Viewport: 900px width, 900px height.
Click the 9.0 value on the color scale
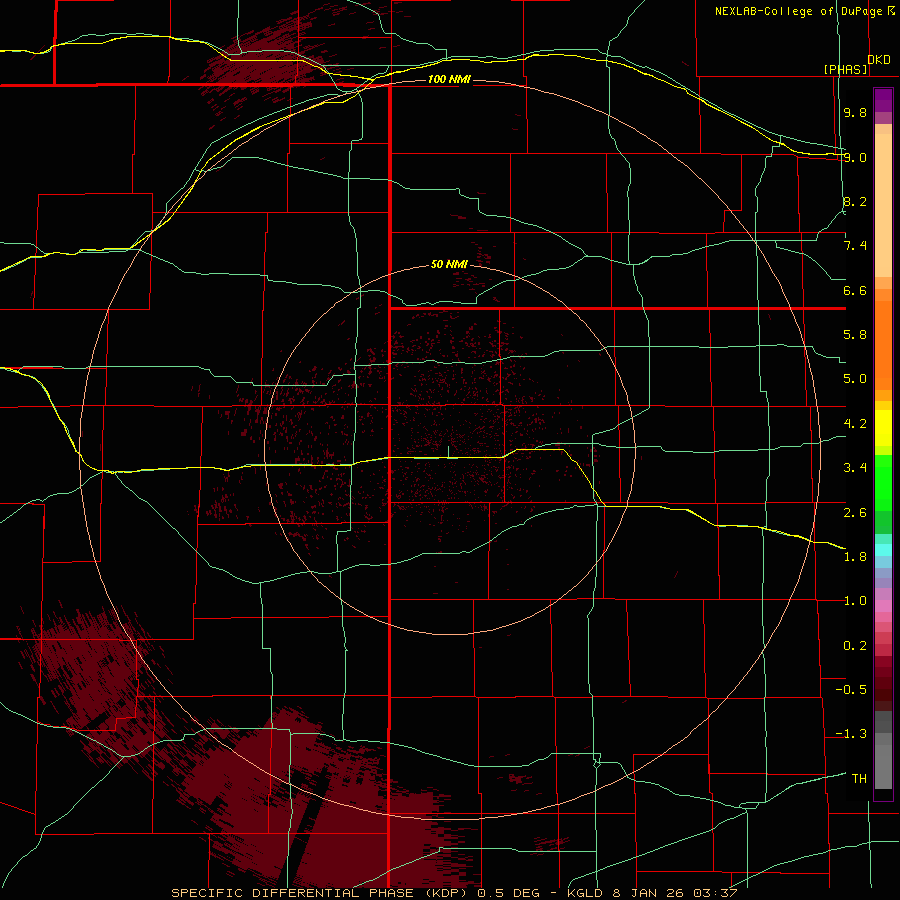pyautogui.click(x=855, y=157)
